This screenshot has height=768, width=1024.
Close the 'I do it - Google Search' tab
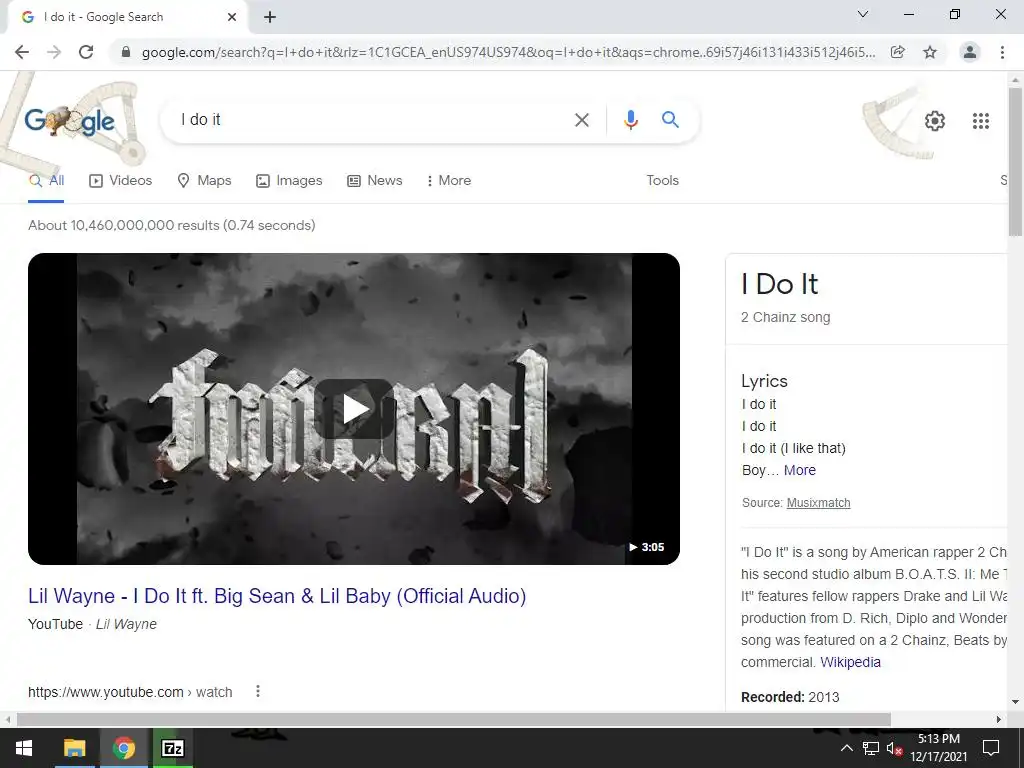[x=232, y=17]
